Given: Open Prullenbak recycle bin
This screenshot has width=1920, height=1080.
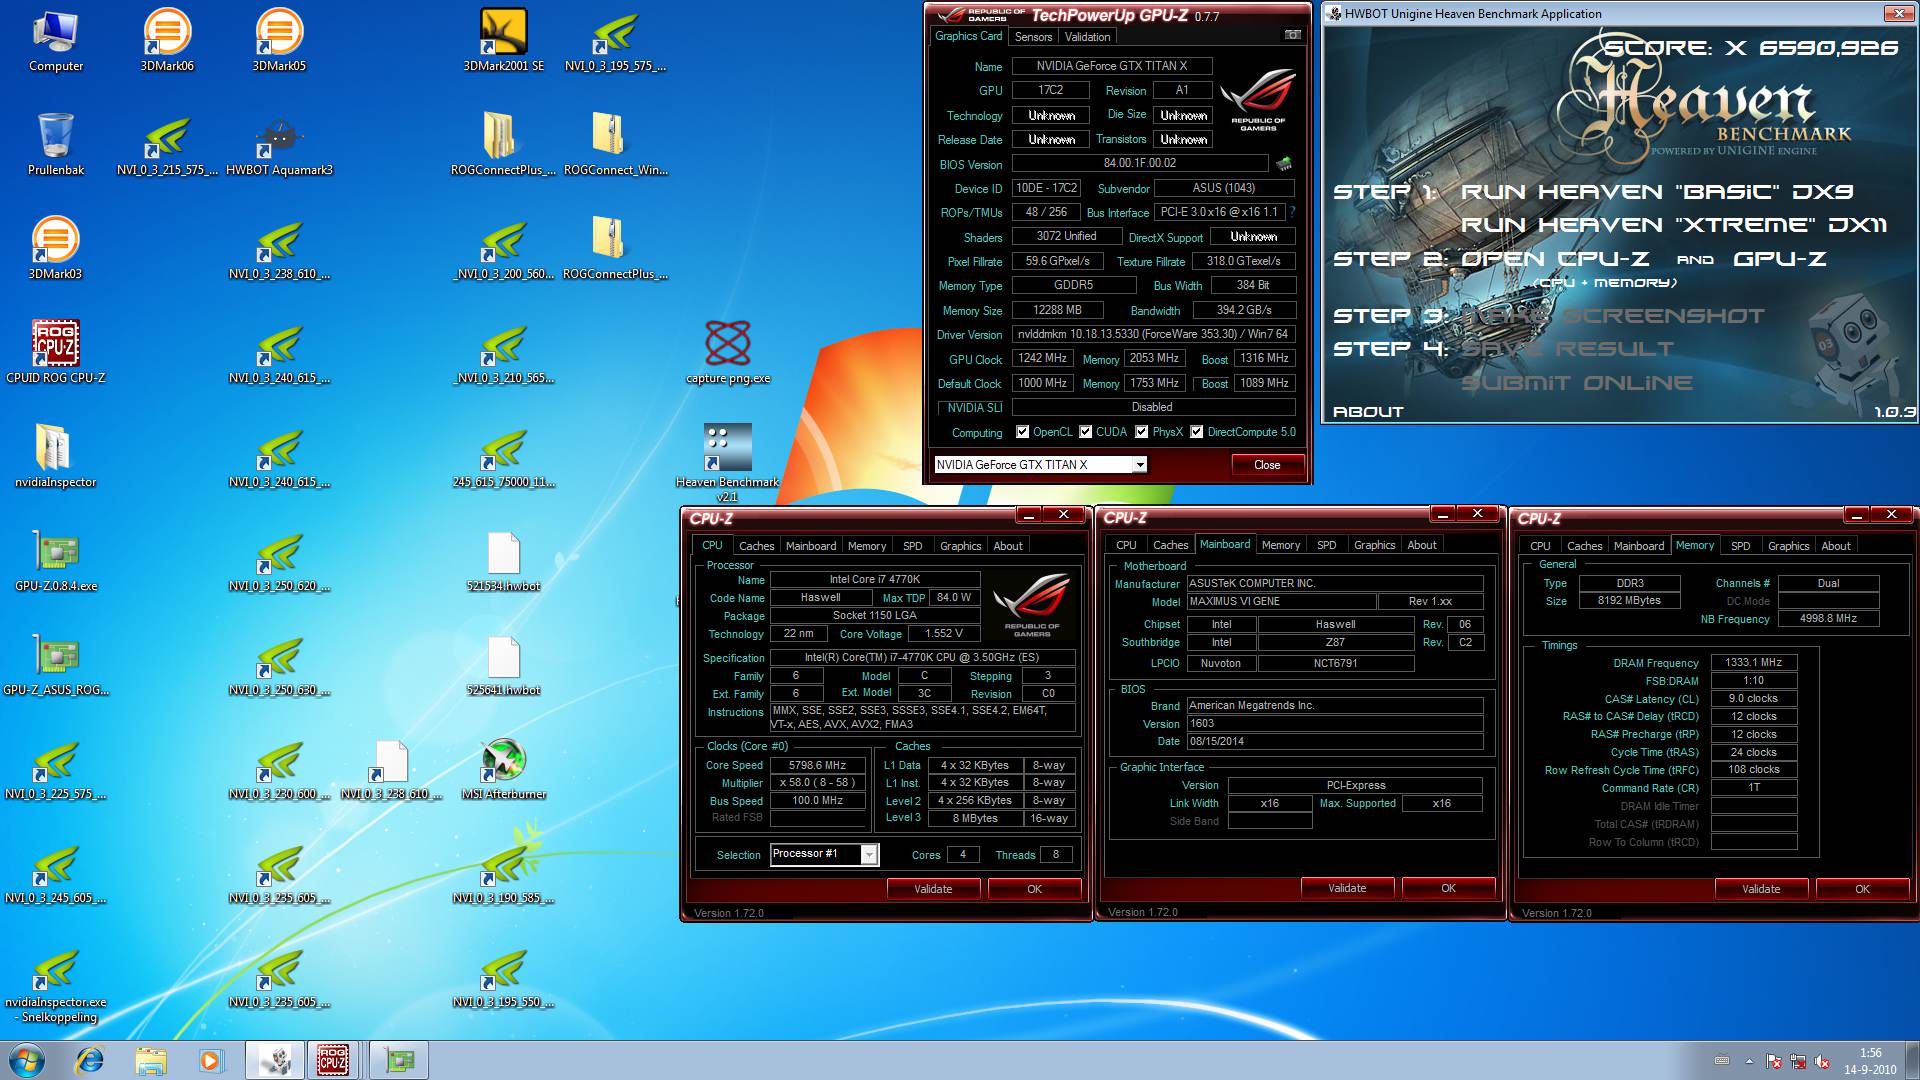Looking at the screenshot, I should click(x=56, y=144).
